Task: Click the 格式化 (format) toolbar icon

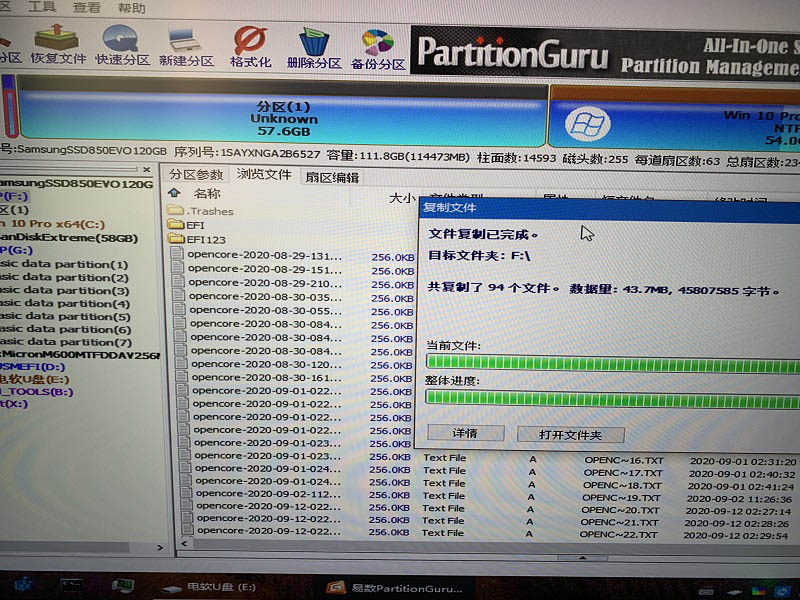Action: click(x=250, y=47)
